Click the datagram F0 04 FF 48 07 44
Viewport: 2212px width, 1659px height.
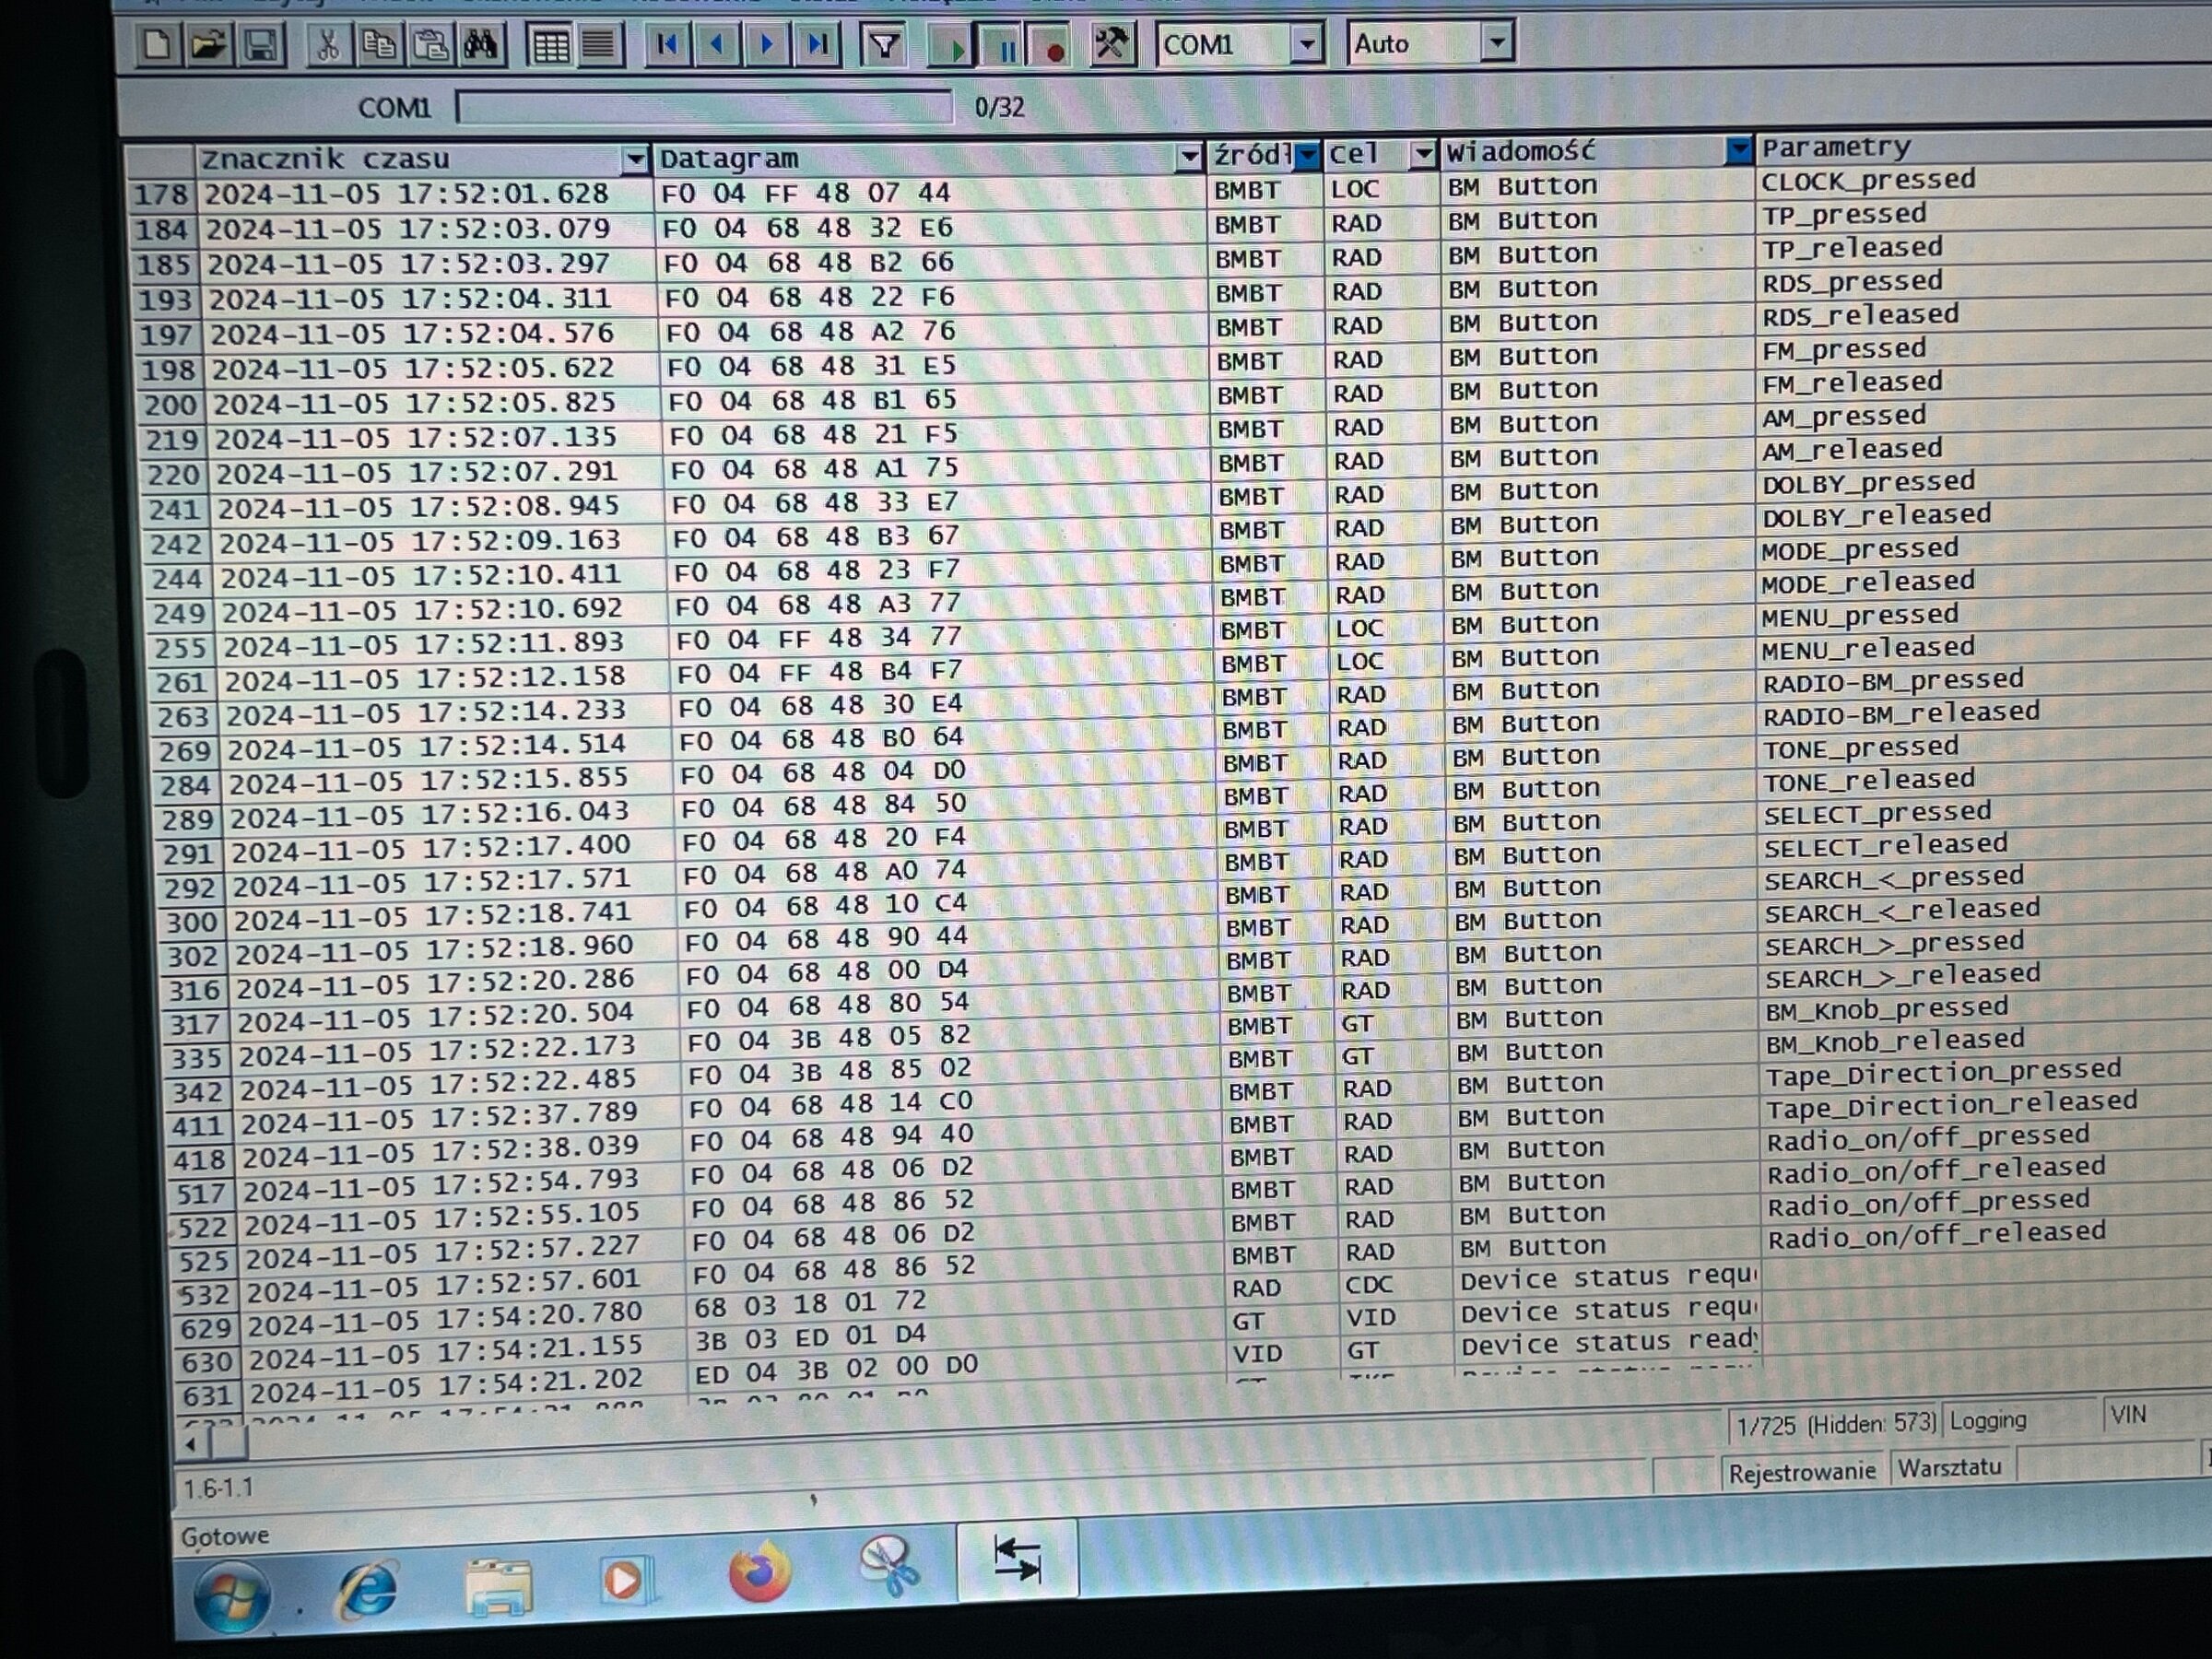806,192
